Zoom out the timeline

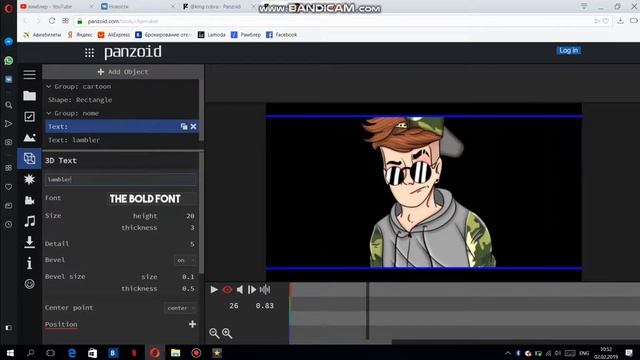tap(214, 333)
